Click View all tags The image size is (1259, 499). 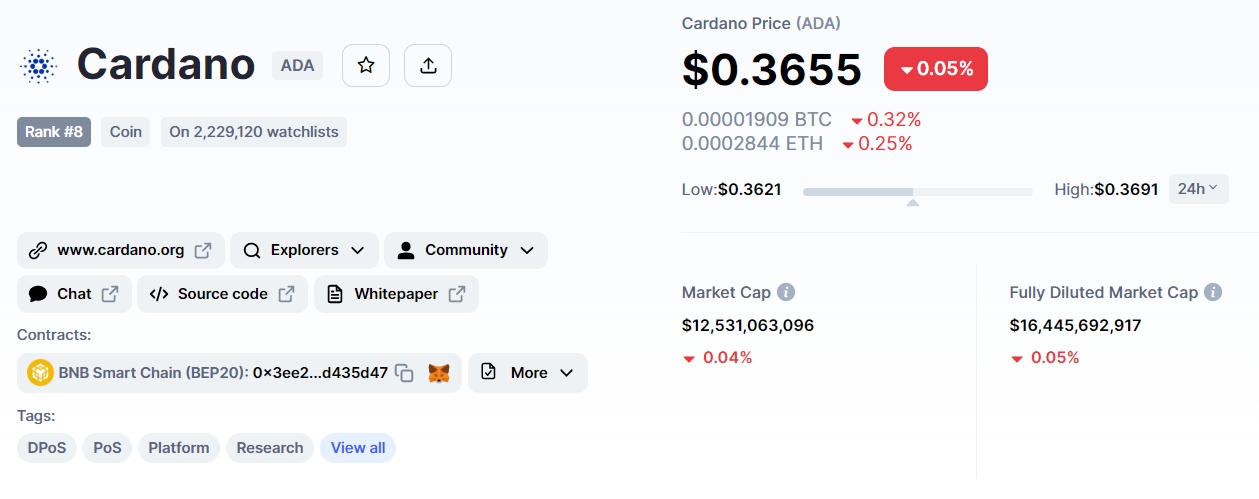point(358,448)
